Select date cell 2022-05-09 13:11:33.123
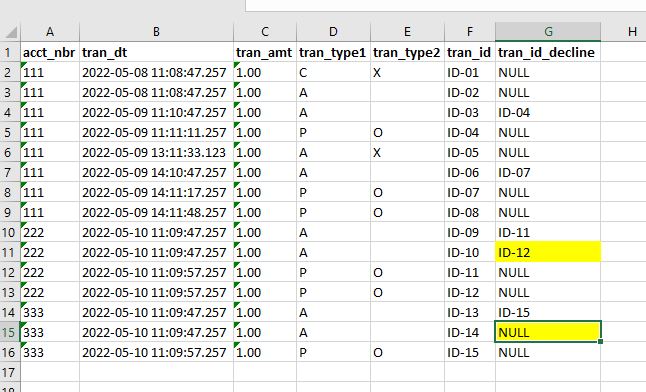 157,153
